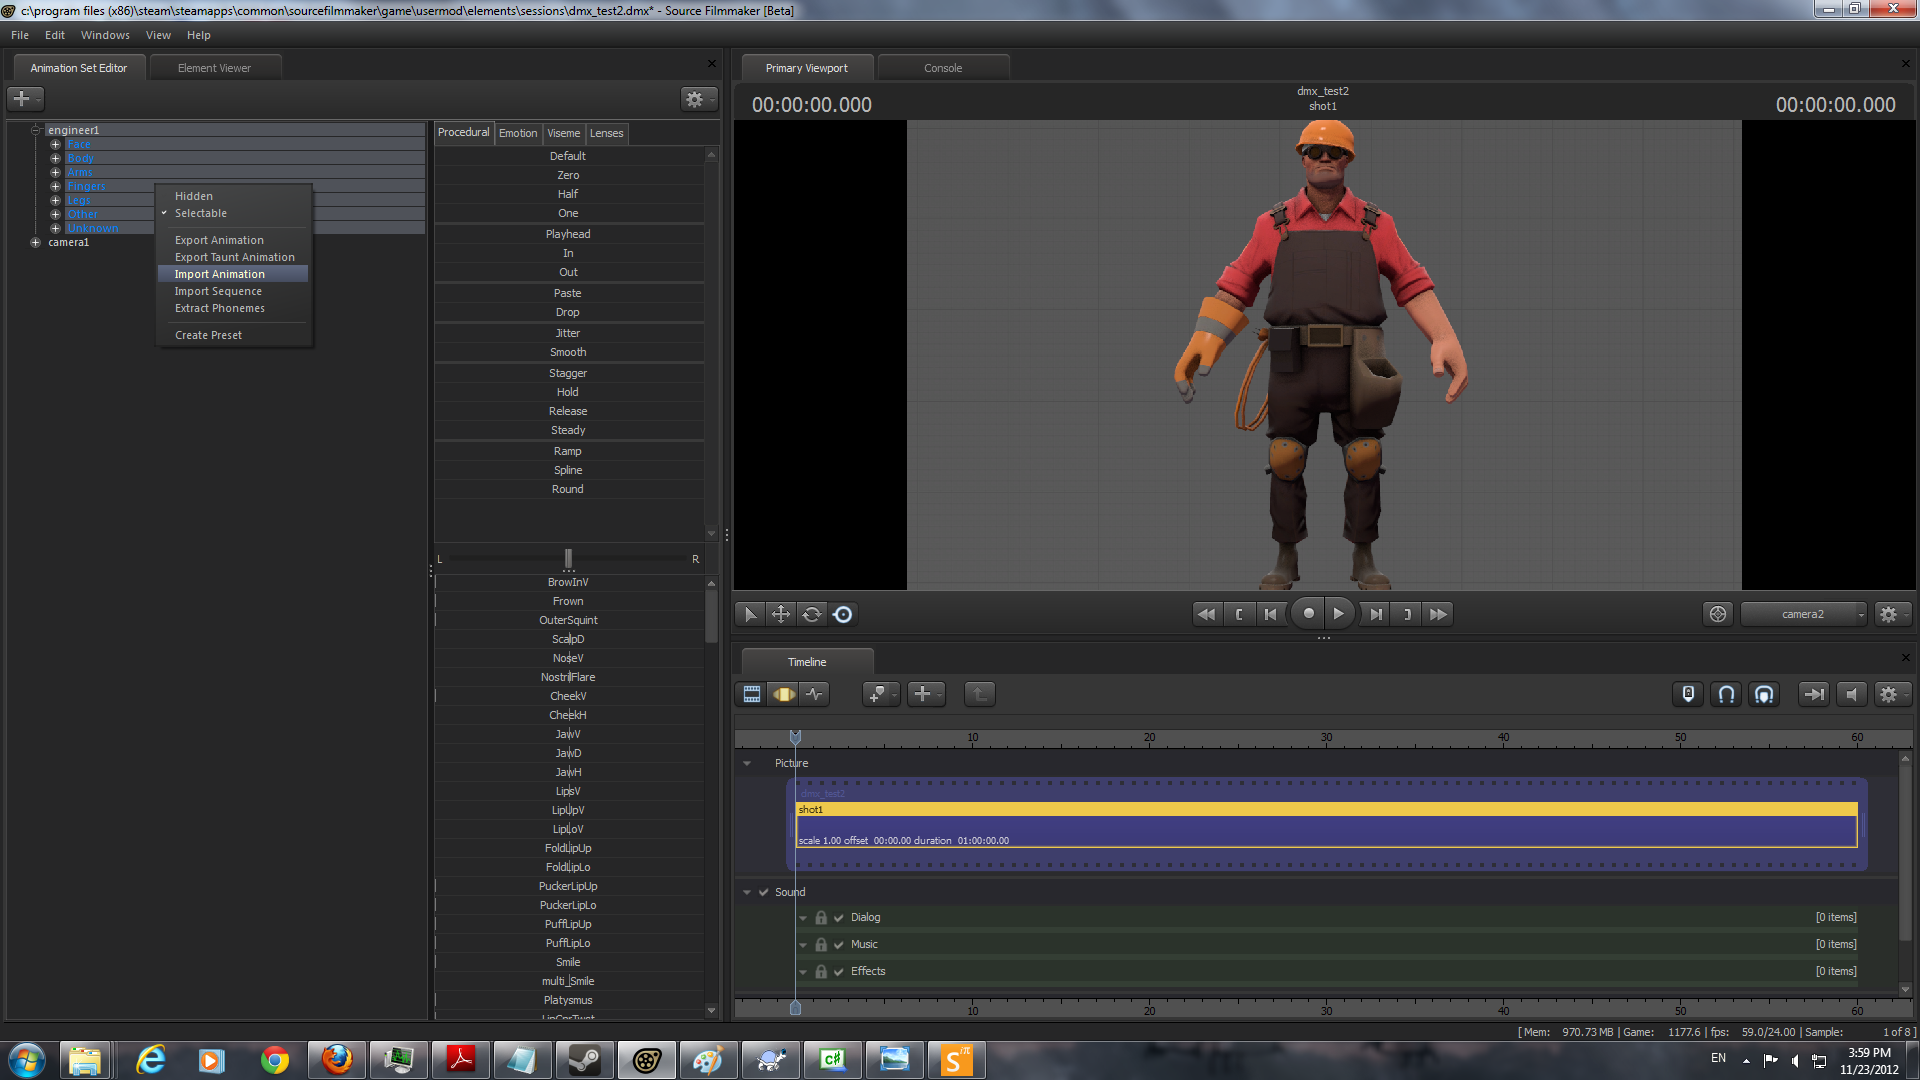Apply the Jitter procedural preset
1920x1080 pixels.
pyautogui.click(x=568, y=333)
